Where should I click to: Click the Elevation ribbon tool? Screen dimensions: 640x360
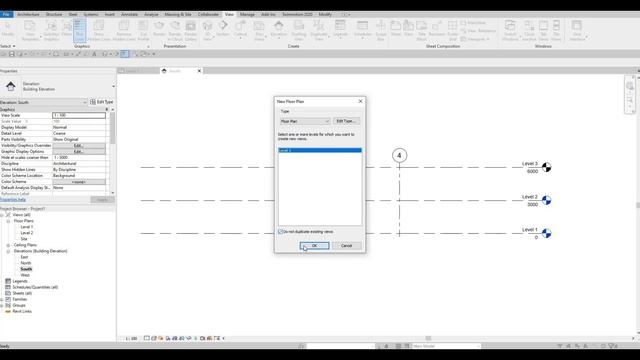click(278, 29)
